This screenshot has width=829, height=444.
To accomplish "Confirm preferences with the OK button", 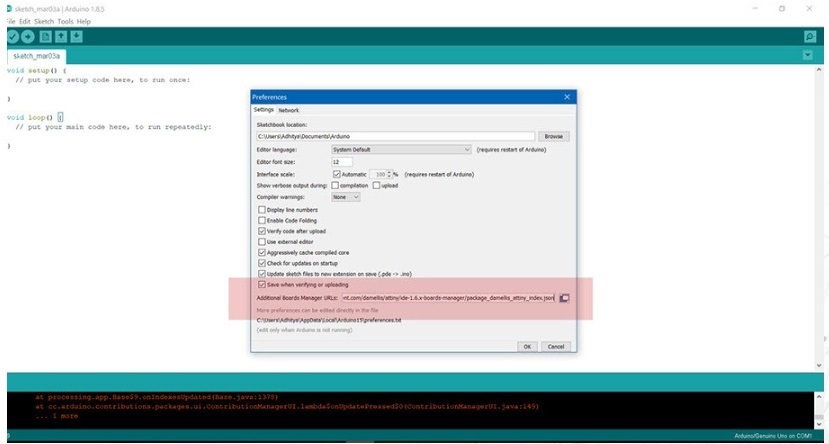I will coord(527,347).
